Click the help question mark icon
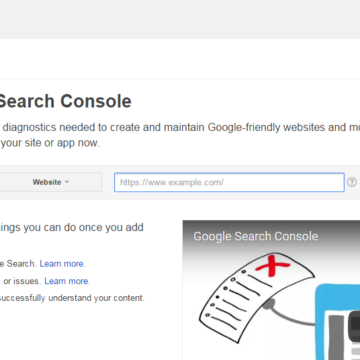360x360 pixels. [x=352, y=182]
